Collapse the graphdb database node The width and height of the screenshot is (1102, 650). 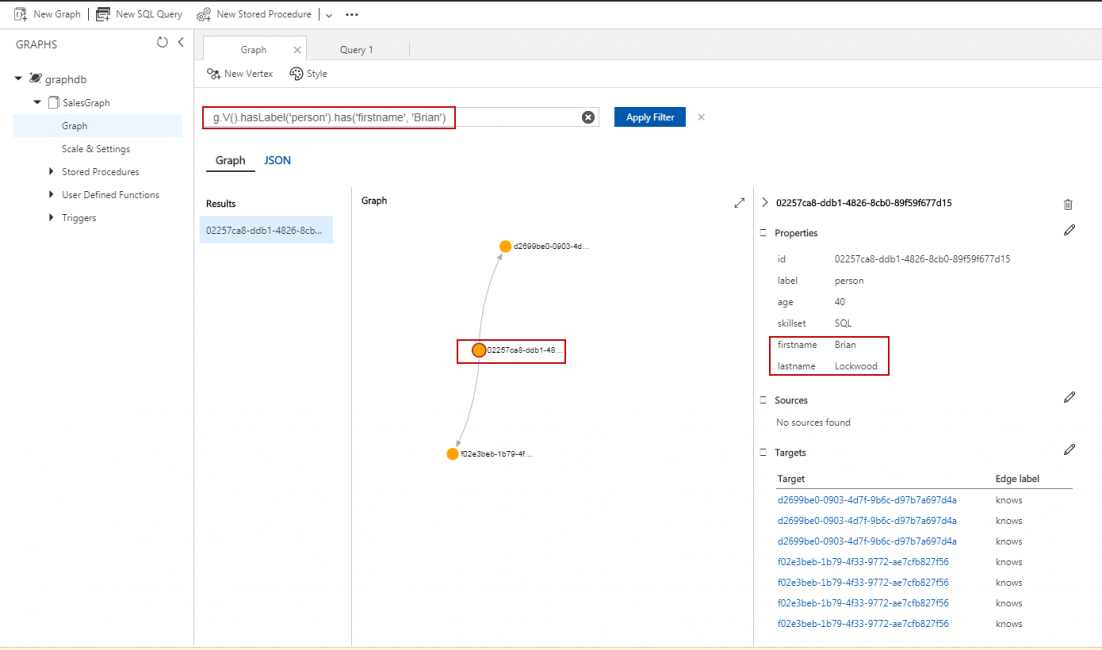point(18,79)
